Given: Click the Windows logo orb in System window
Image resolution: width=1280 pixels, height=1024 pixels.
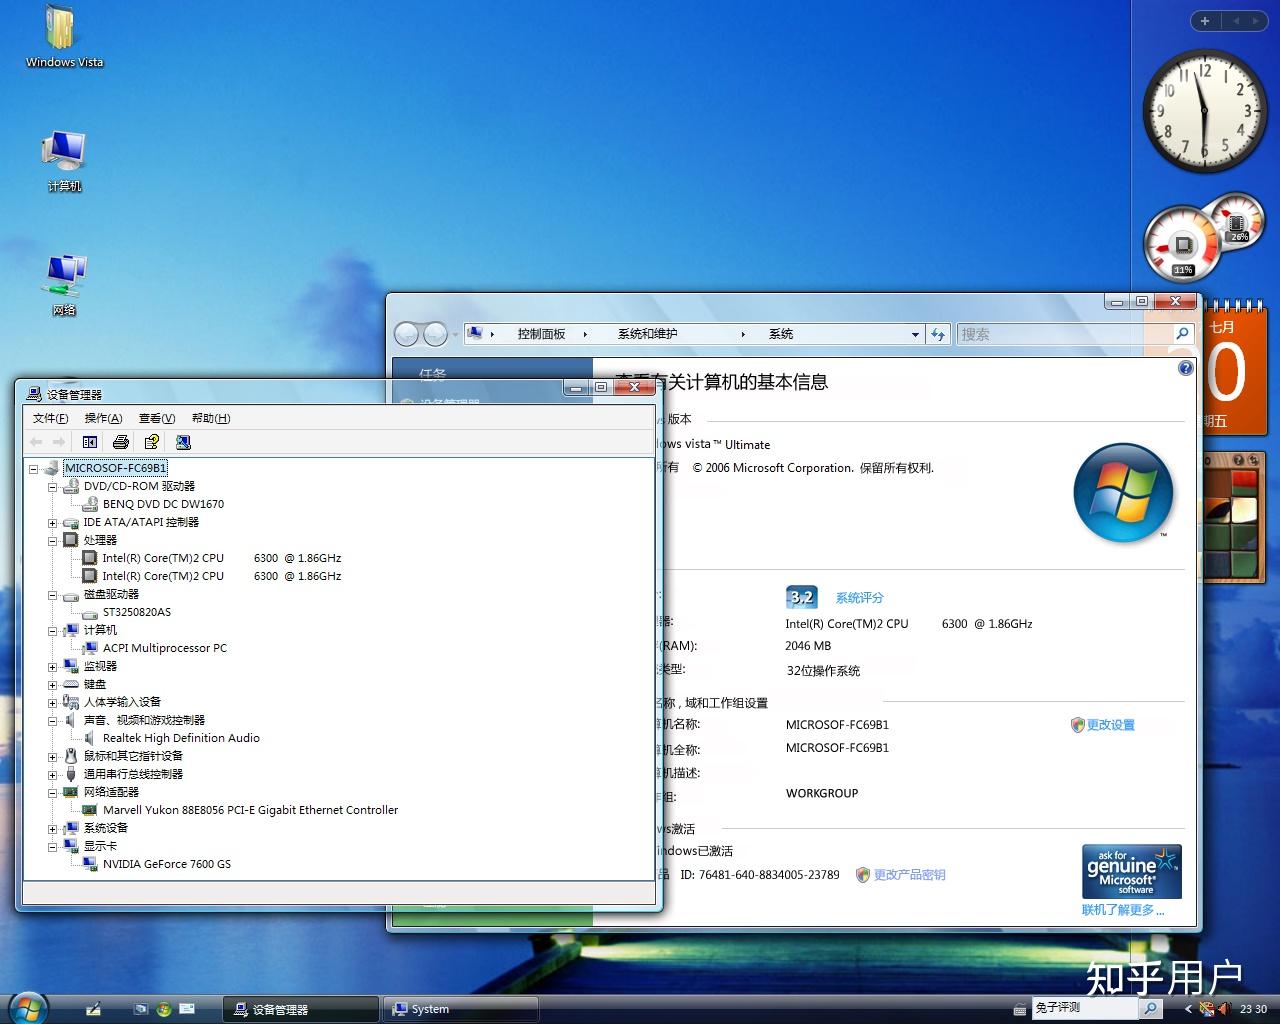Looking at the screenshot, I should pyautogui.click(x=1123, y=493).
